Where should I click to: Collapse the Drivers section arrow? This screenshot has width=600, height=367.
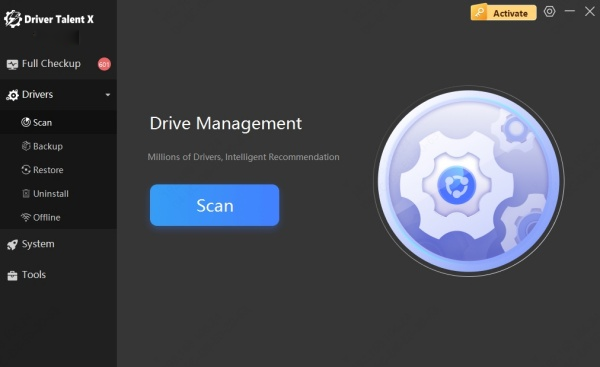coord(108,95)
